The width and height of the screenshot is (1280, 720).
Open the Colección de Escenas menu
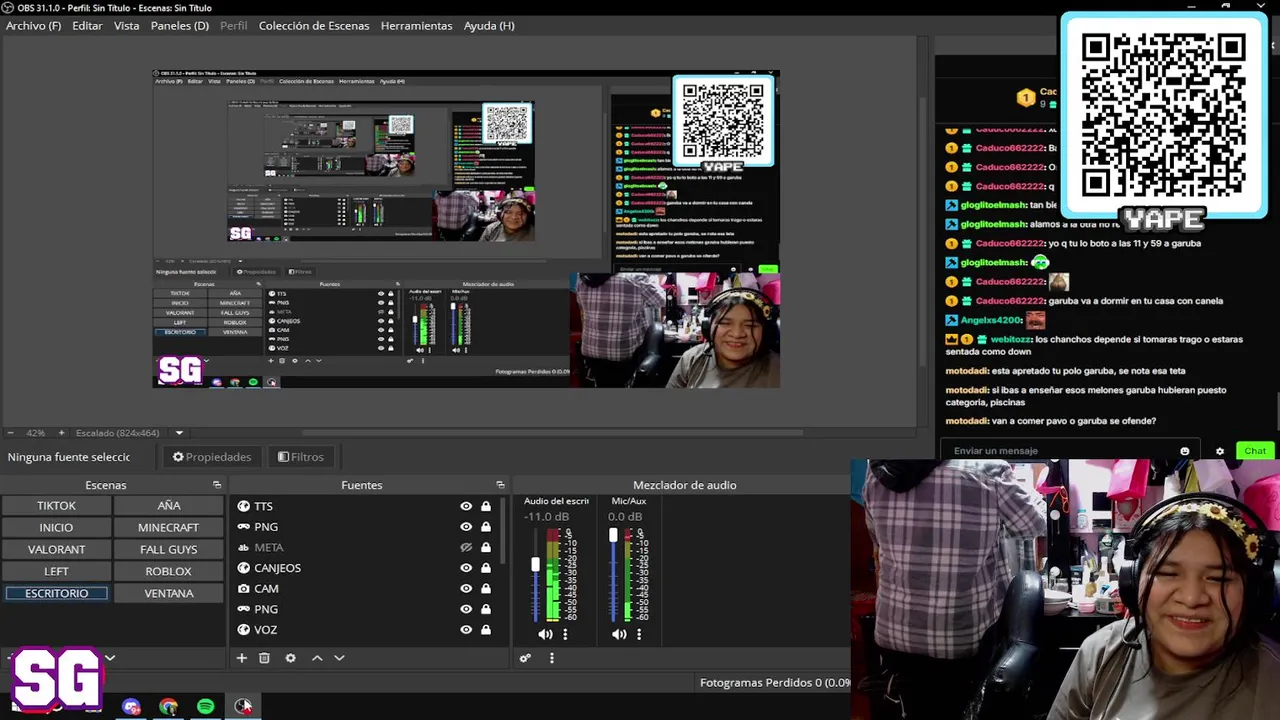click(x=314, y=25)
